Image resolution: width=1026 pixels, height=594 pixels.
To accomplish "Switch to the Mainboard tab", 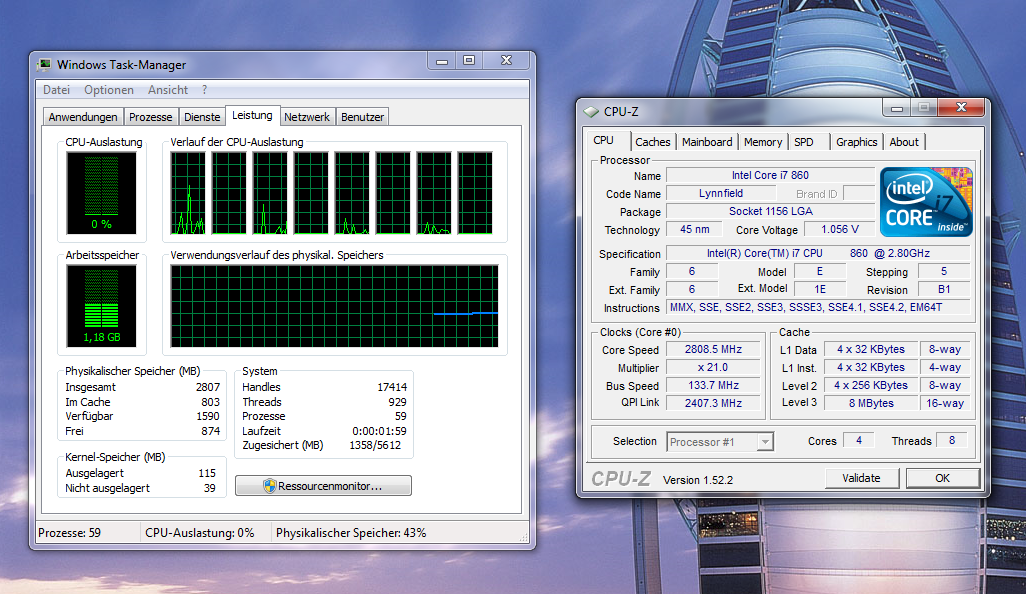I will point(707,142).
